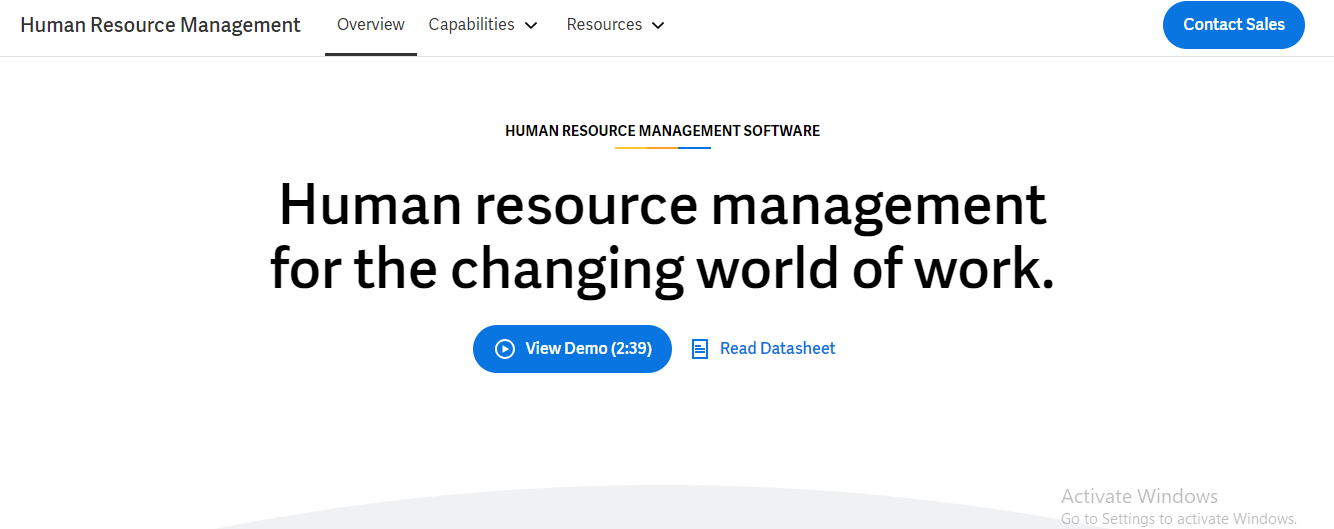
Task: Click the 2:39 demo duration text
Action: pyautogui.click(x=632, y=348)
